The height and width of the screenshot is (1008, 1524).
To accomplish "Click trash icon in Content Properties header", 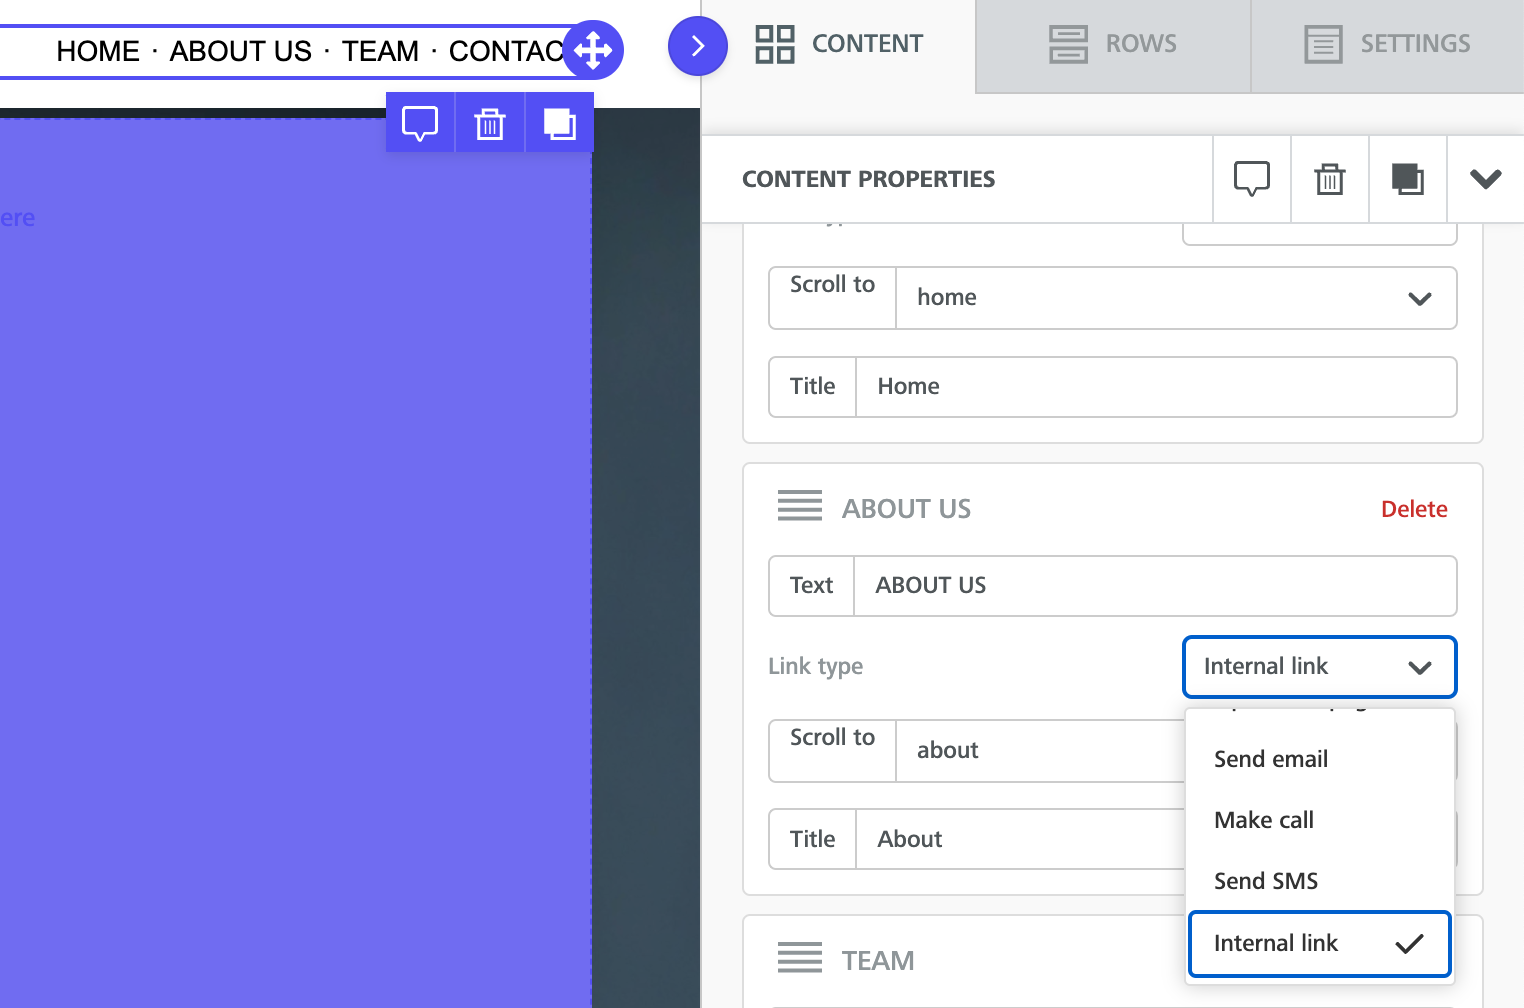I will tap(1330, 179).
